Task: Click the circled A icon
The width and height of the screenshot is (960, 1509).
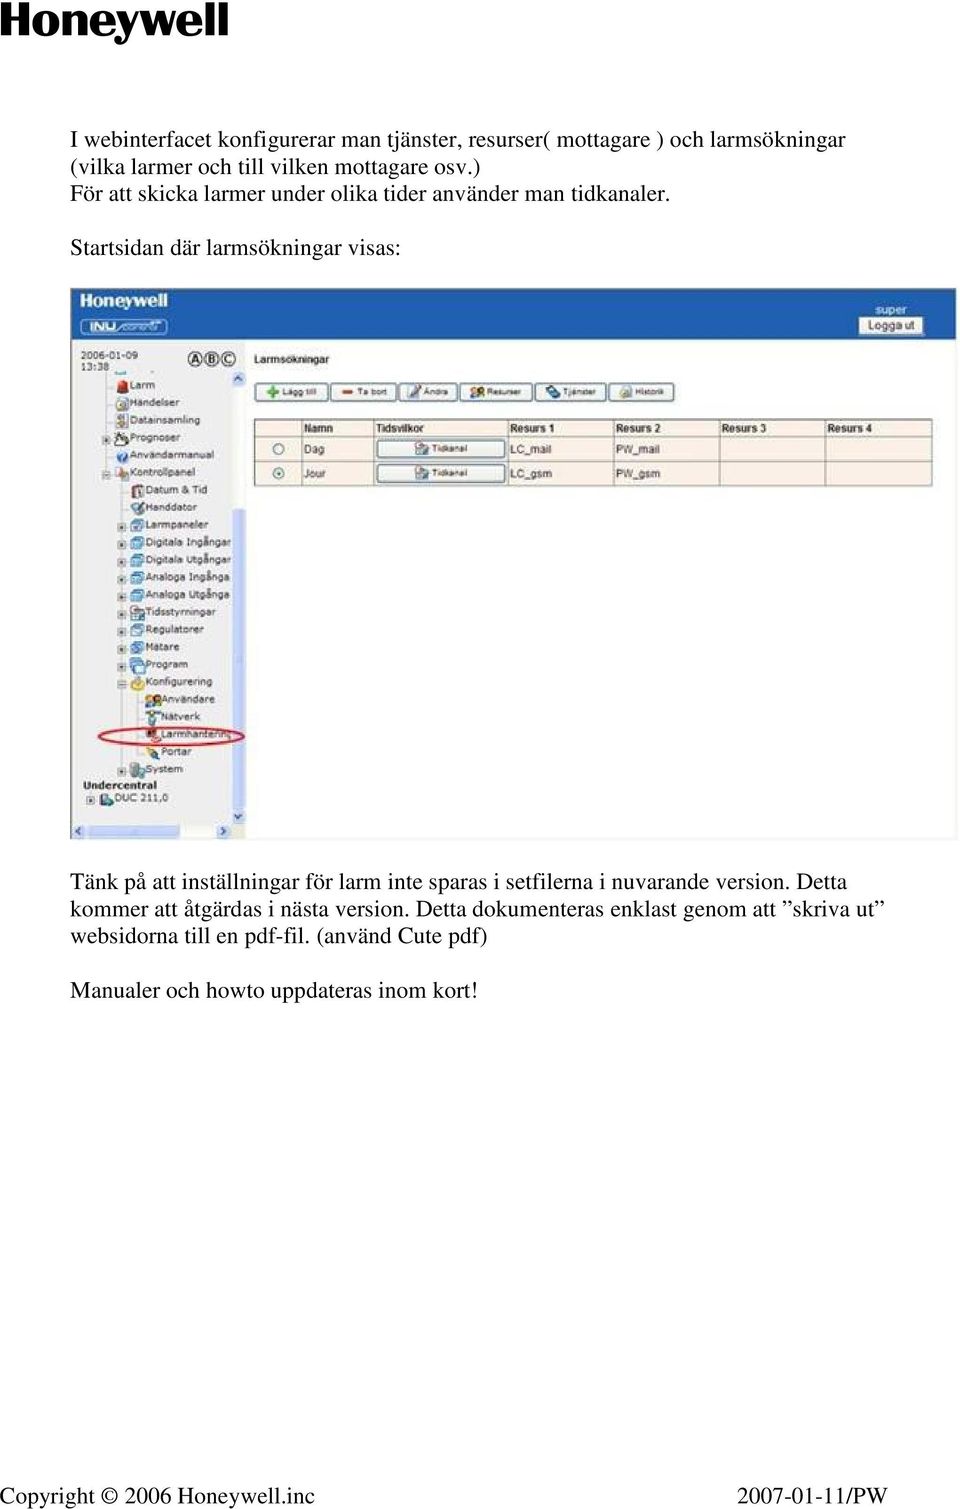Action: (196, 359)
